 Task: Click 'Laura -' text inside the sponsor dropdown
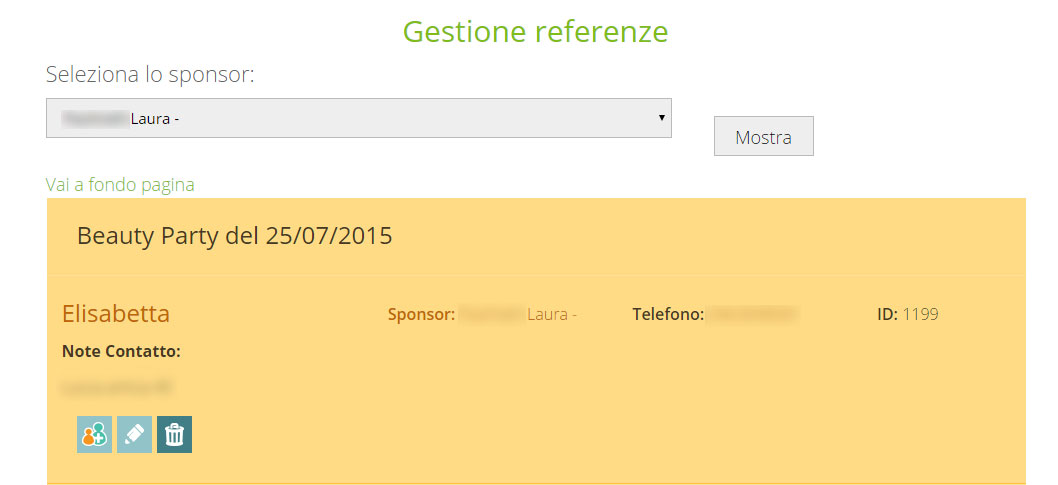[x=155, y=119]
